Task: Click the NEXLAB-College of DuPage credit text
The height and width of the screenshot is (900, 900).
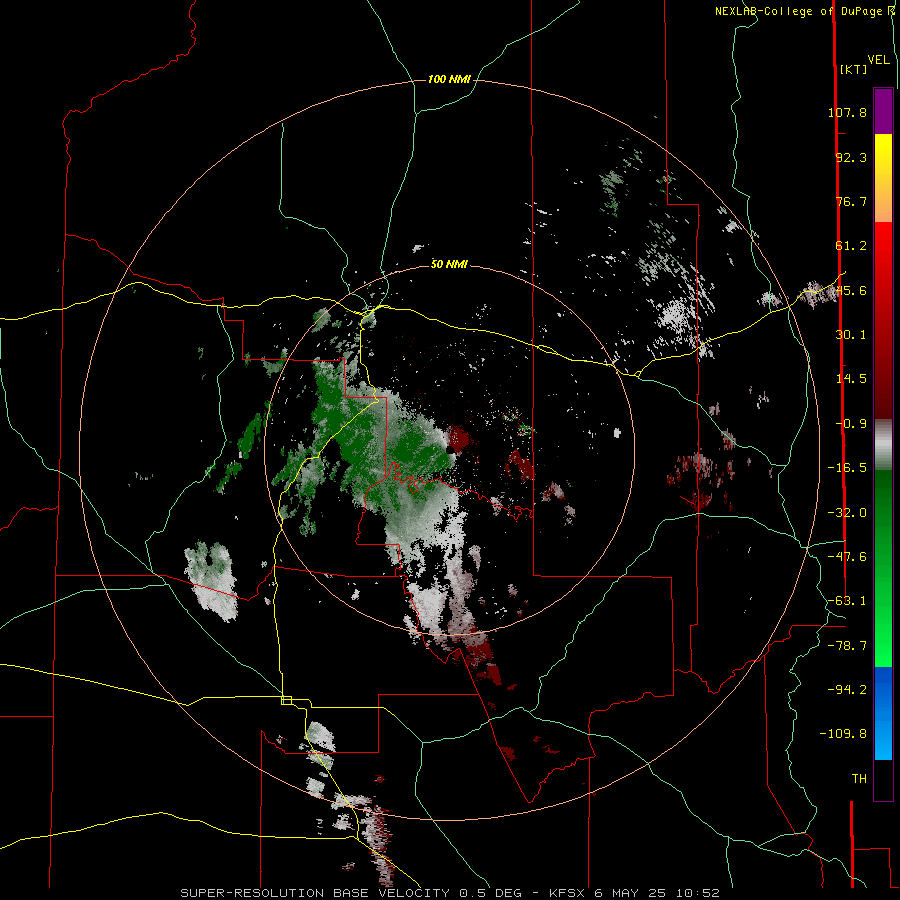Action: click(x=800, y=11)
